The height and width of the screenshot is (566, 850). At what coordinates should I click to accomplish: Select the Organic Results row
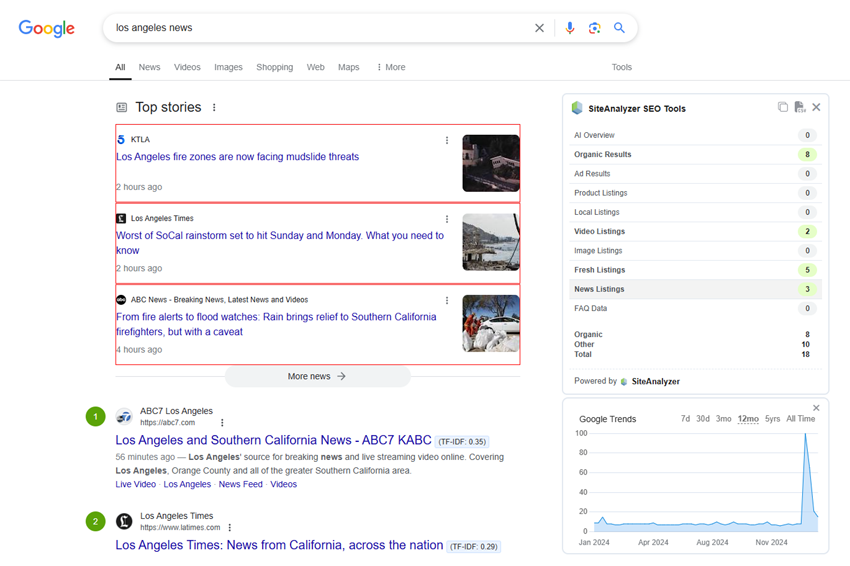[696, 155]
